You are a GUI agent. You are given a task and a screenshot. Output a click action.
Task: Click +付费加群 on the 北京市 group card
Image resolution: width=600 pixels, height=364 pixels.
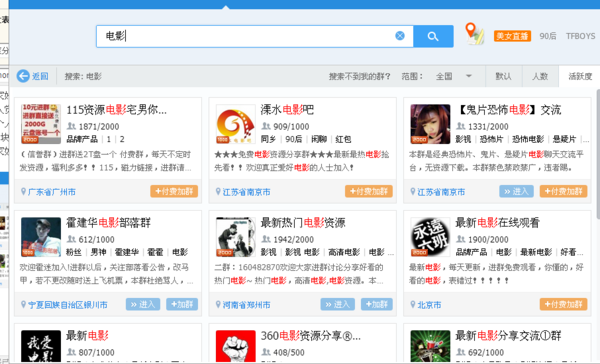pyautogui.click(x=563, y=304)
